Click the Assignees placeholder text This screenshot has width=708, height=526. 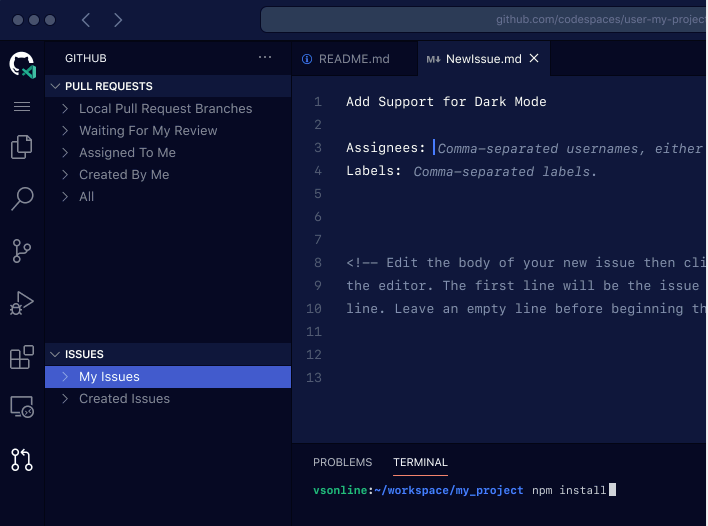tap(570, 149)
